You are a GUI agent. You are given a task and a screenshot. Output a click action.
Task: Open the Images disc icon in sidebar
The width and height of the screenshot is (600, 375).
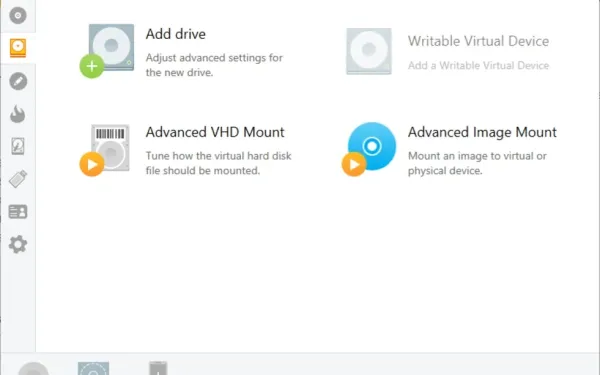tap(18, 16)
